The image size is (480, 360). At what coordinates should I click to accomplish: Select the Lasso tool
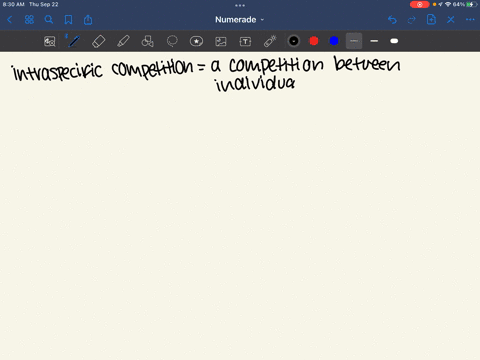pos(172,41)
